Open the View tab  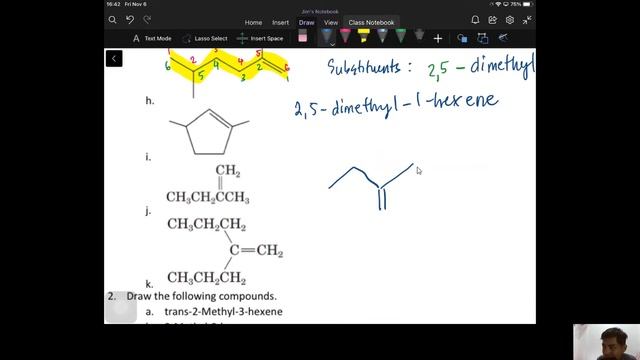point(331,22)
